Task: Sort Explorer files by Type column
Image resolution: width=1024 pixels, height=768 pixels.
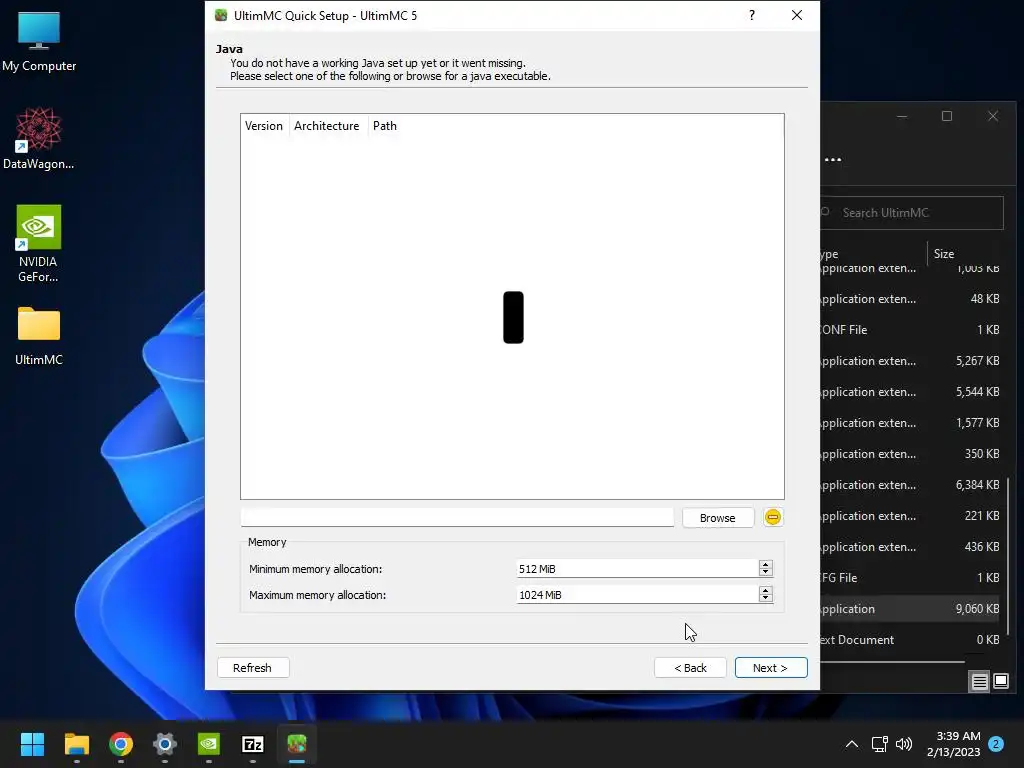Action: [873, 254]
